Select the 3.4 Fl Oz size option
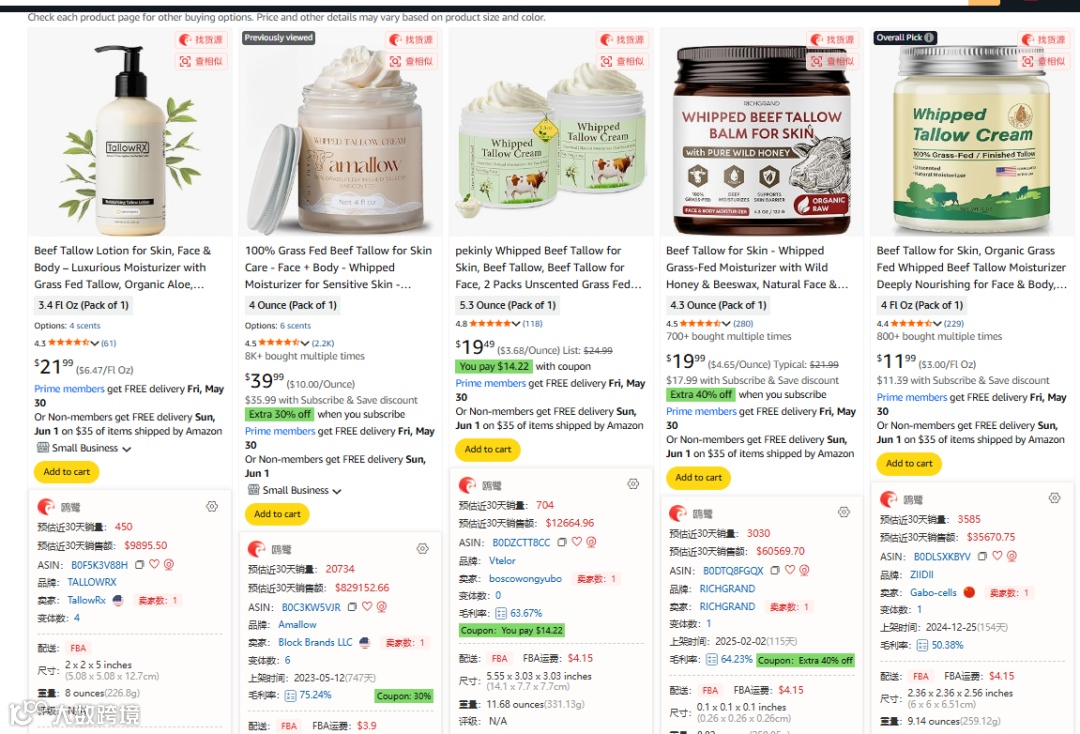Image resolution: width=1080 pixels, height=734 pixels. 83,305
